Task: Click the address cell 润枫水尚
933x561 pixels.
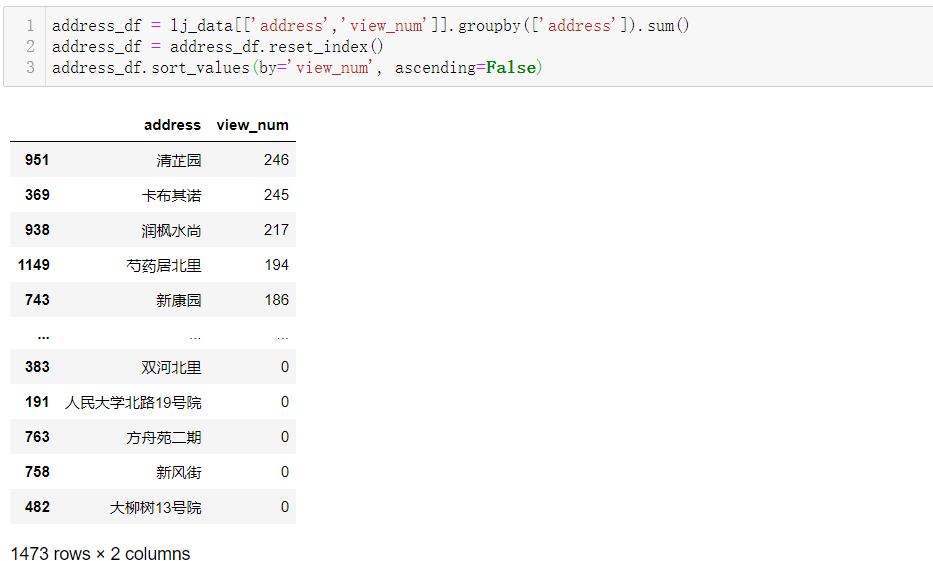Action: click(171, 230)
